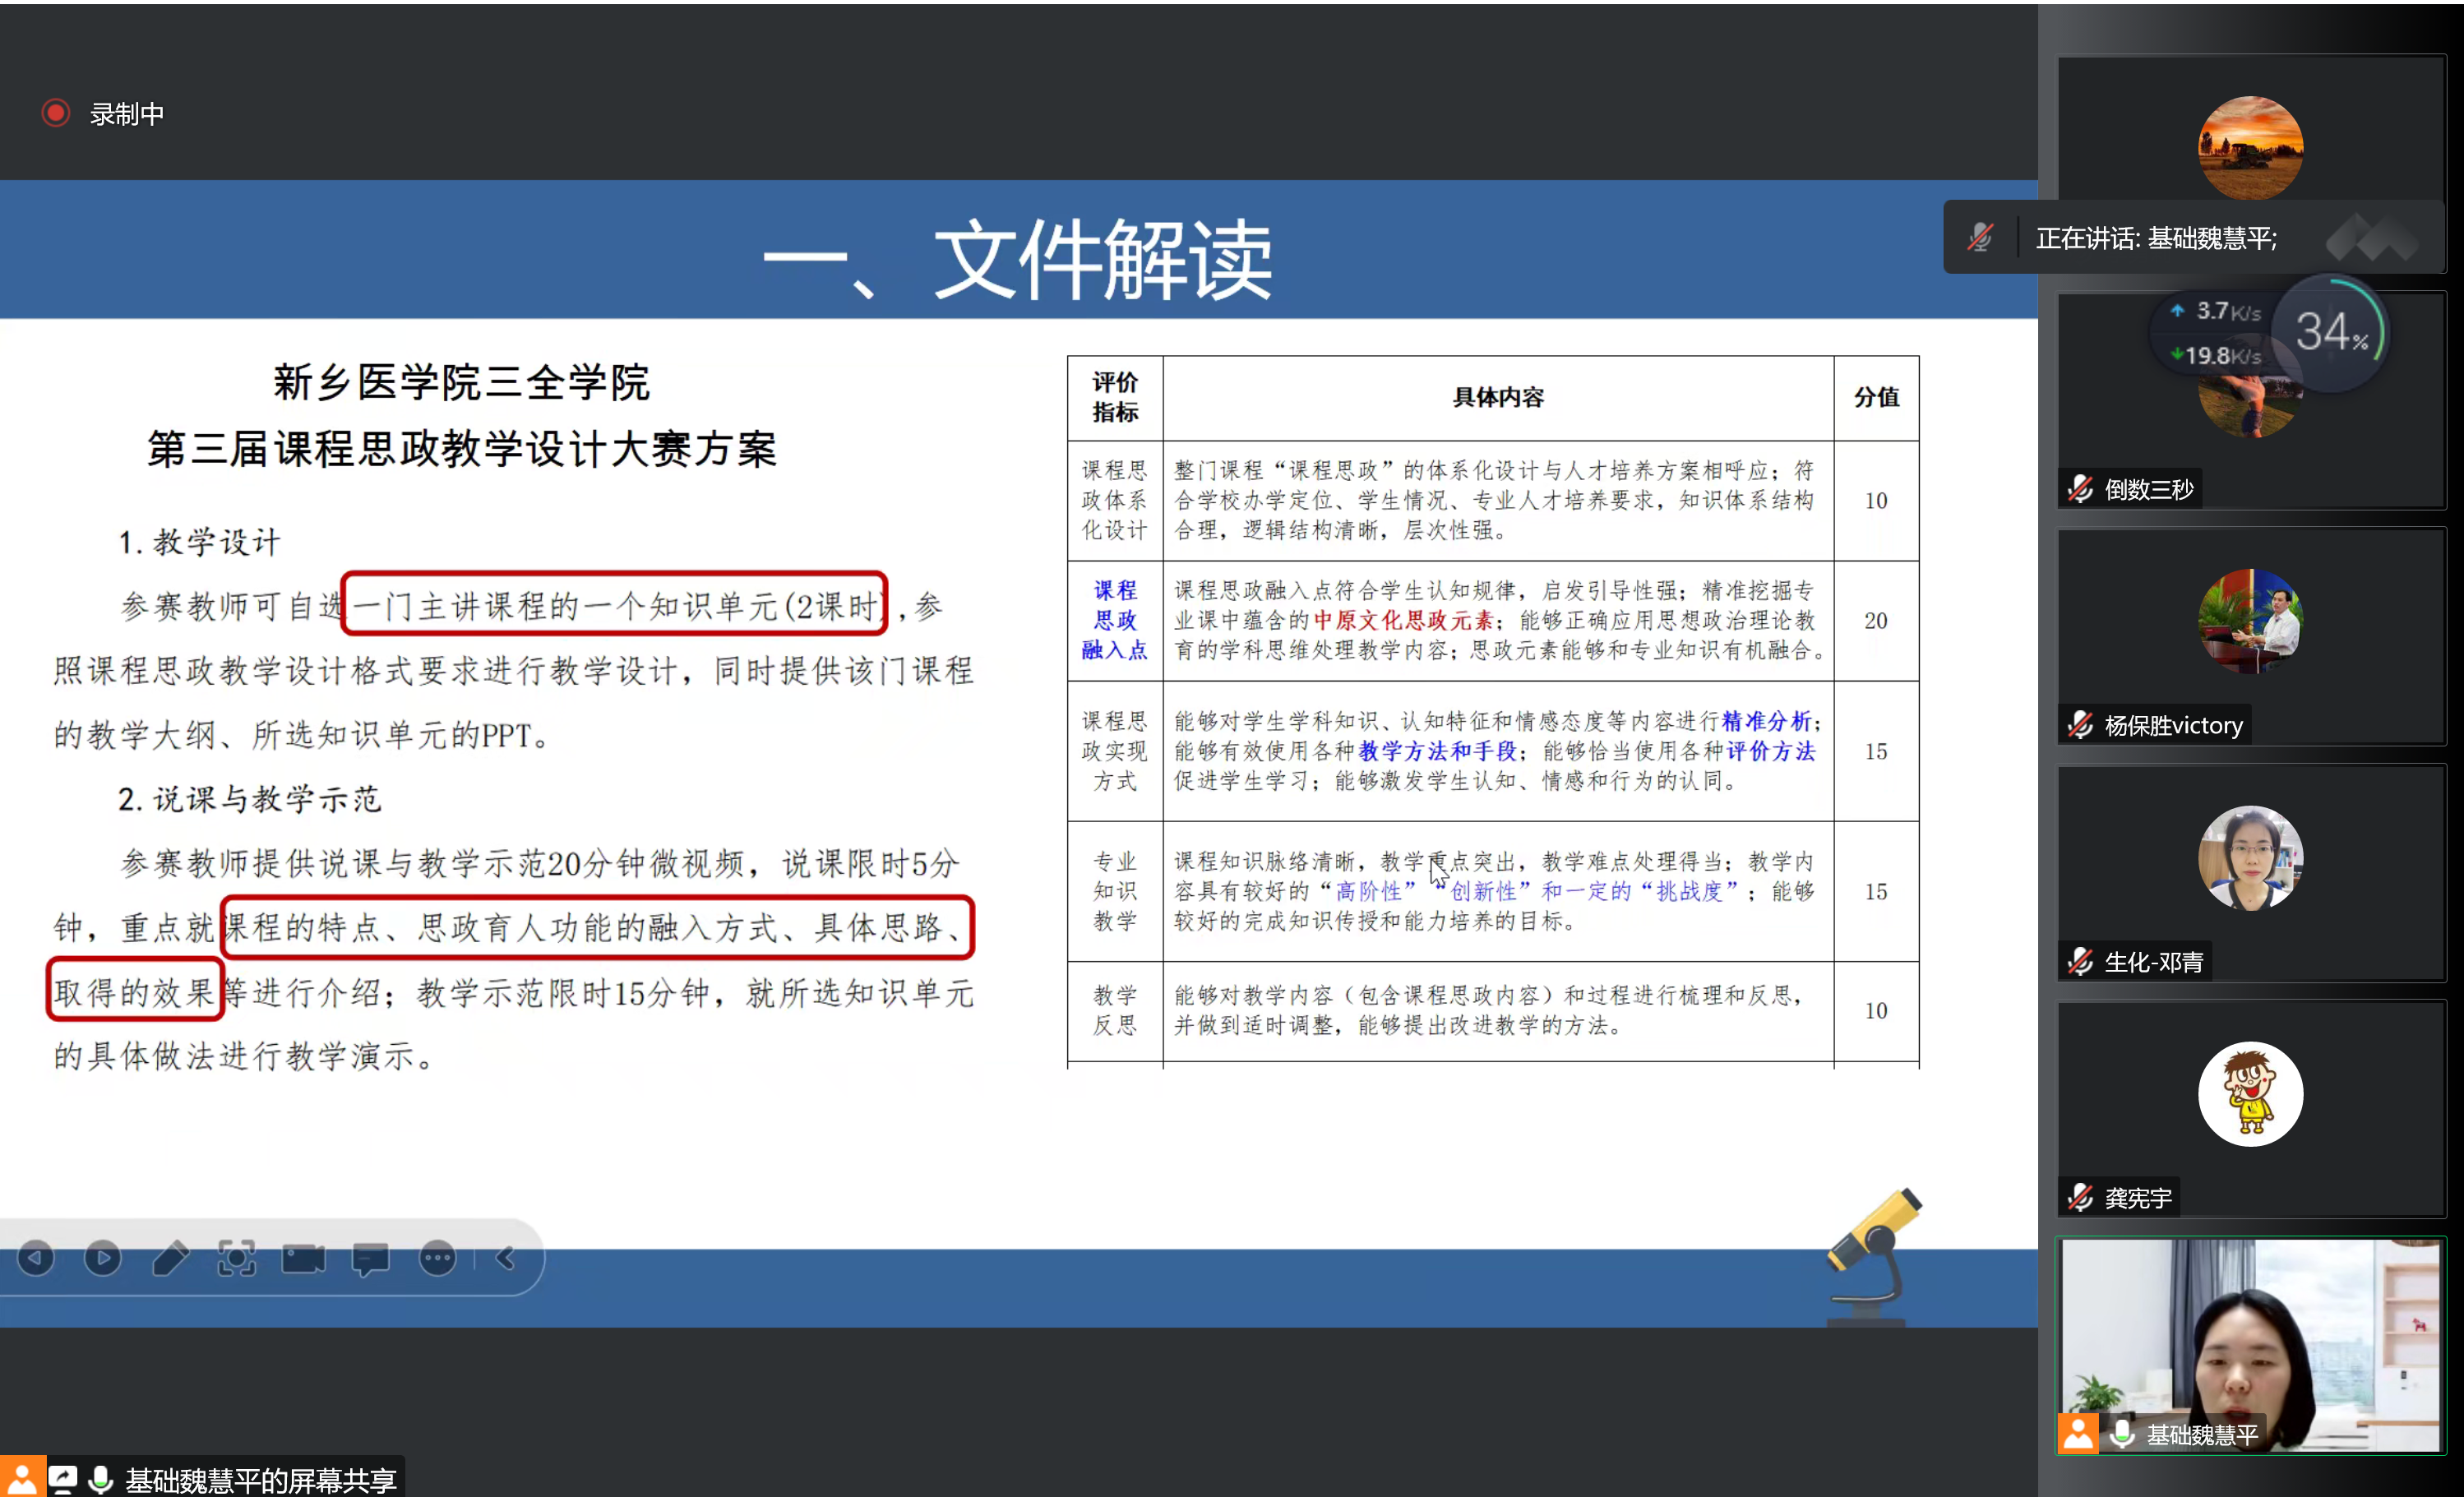Select the pen annotation tool
This screenshot has width=2464, height=1497.
click(170, 1257)
